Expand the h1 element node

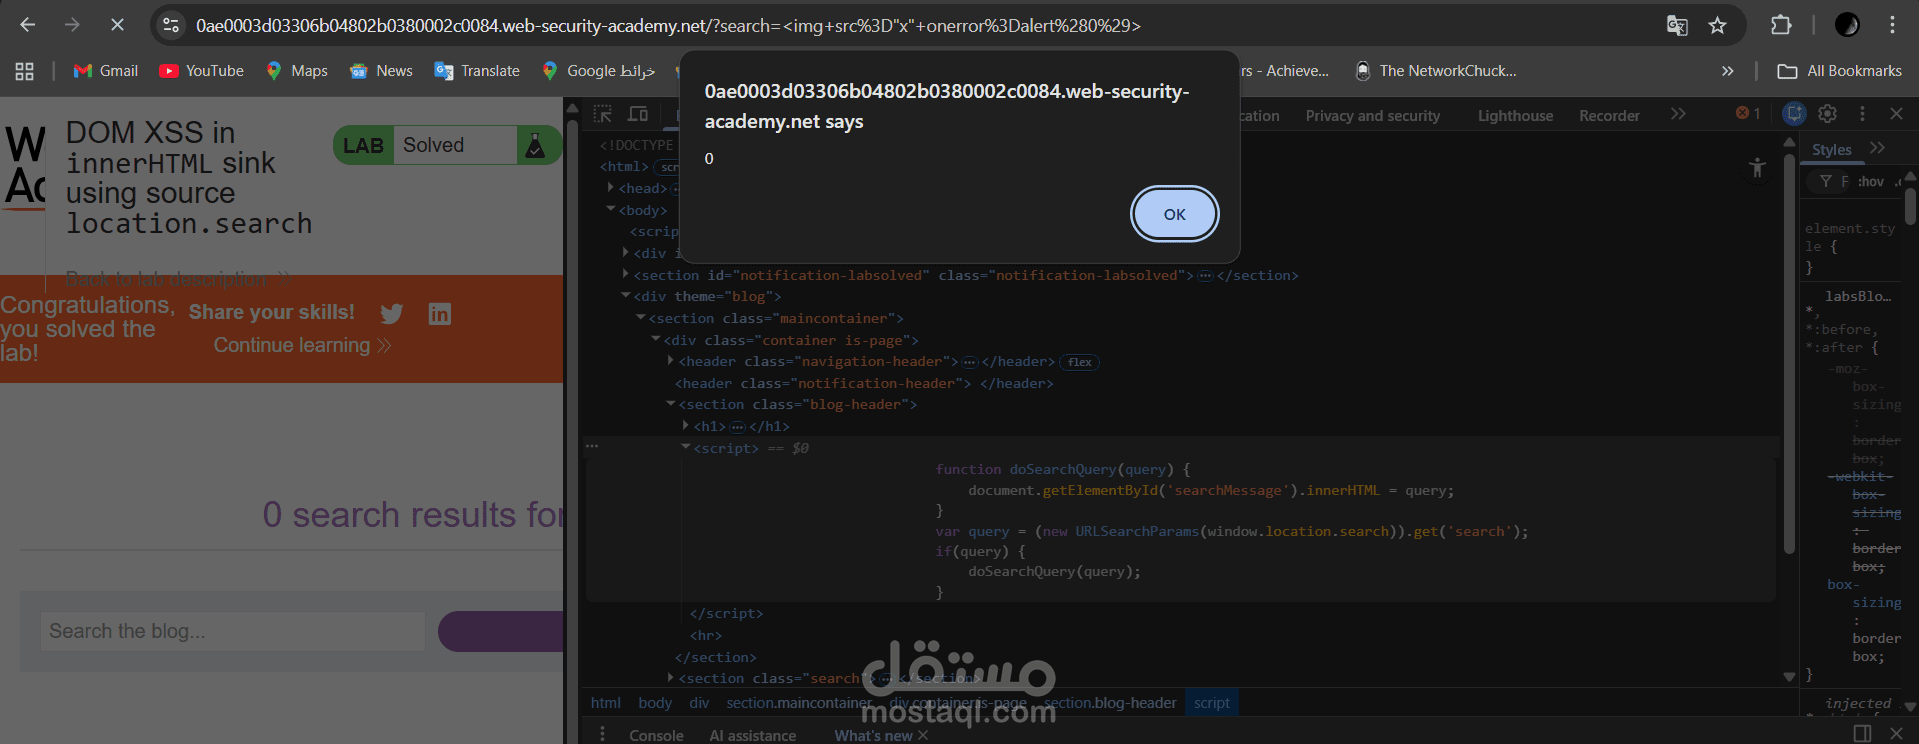(x=686, y=425)
